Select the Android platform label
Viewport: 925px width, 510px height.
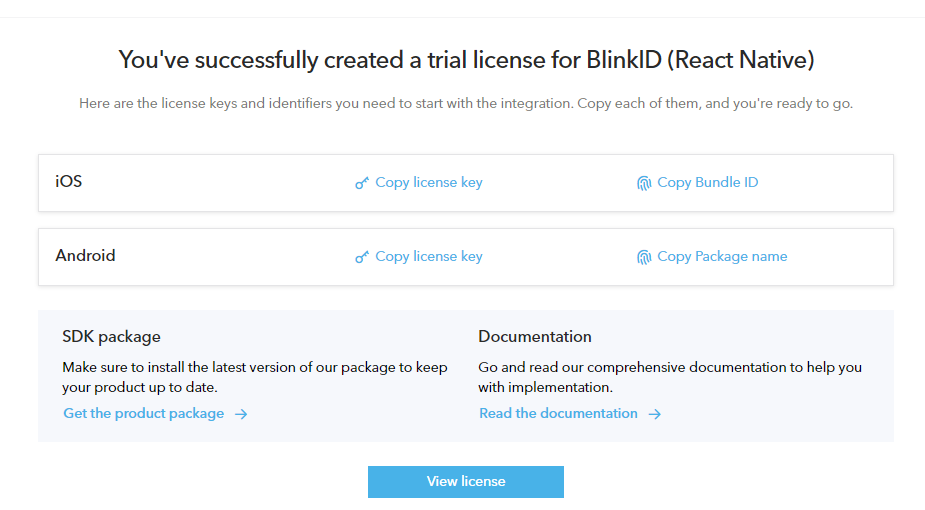(x=86, y=256)
